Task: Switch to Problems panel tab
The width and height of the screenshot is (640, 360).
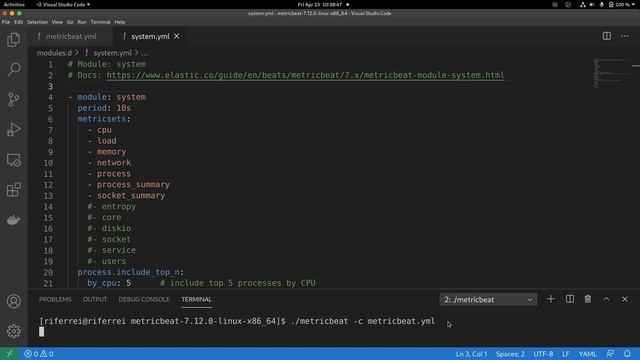Action: [x=55, y=299]
